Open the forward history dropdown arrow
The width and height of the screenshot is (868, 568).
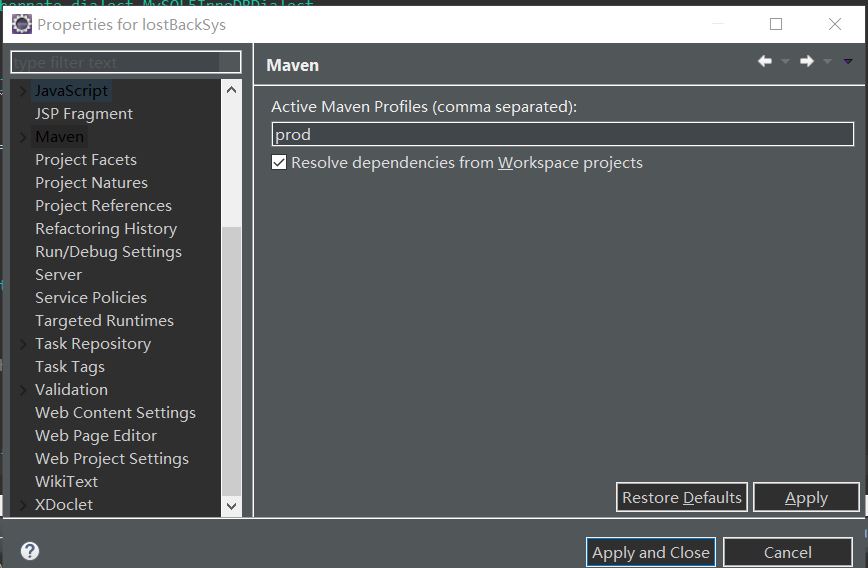coord(827,61)
